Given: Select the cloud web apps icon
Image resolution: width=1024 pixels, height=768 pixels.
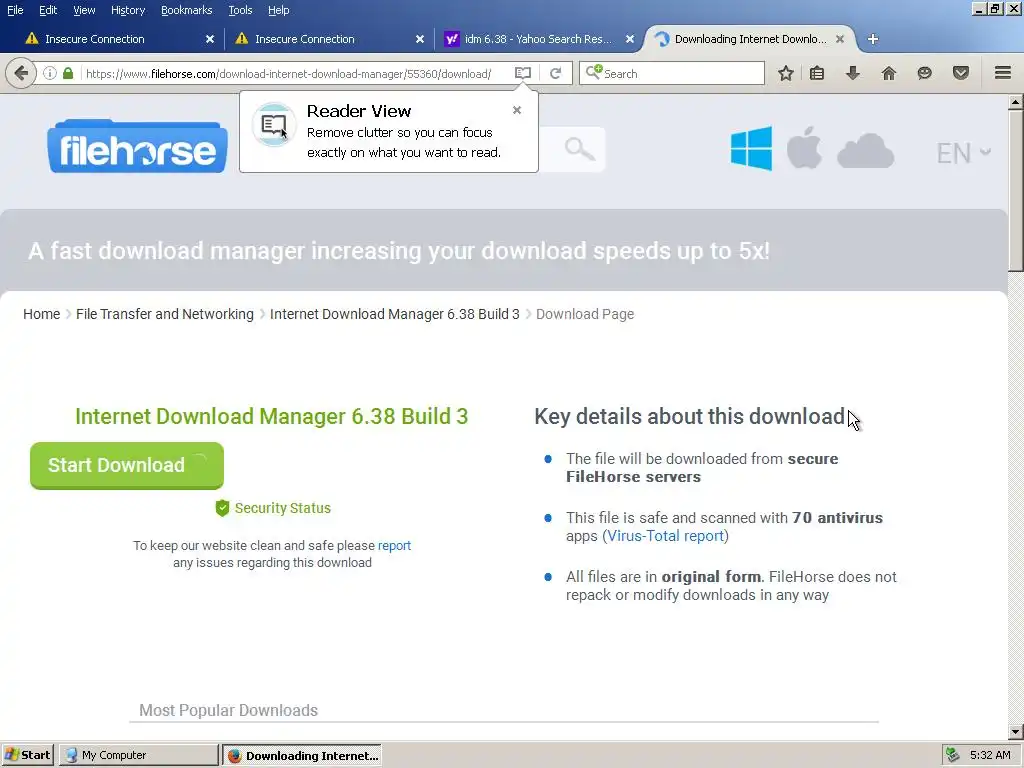Looking at the screenshot, I should tap(865, 152).
